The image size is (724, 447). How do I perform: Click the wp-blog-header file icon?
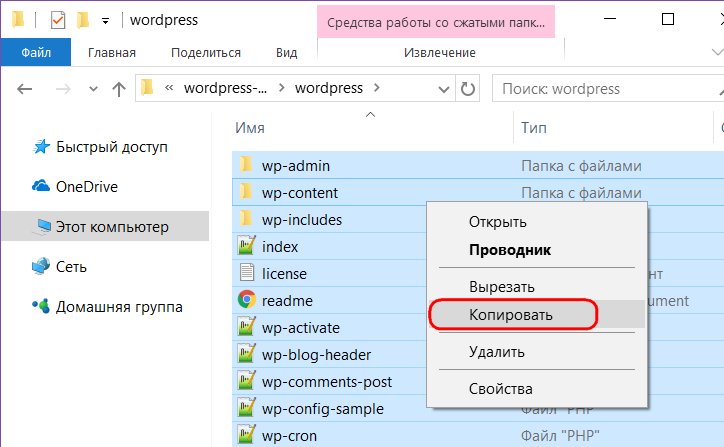[x=247, y=353]
